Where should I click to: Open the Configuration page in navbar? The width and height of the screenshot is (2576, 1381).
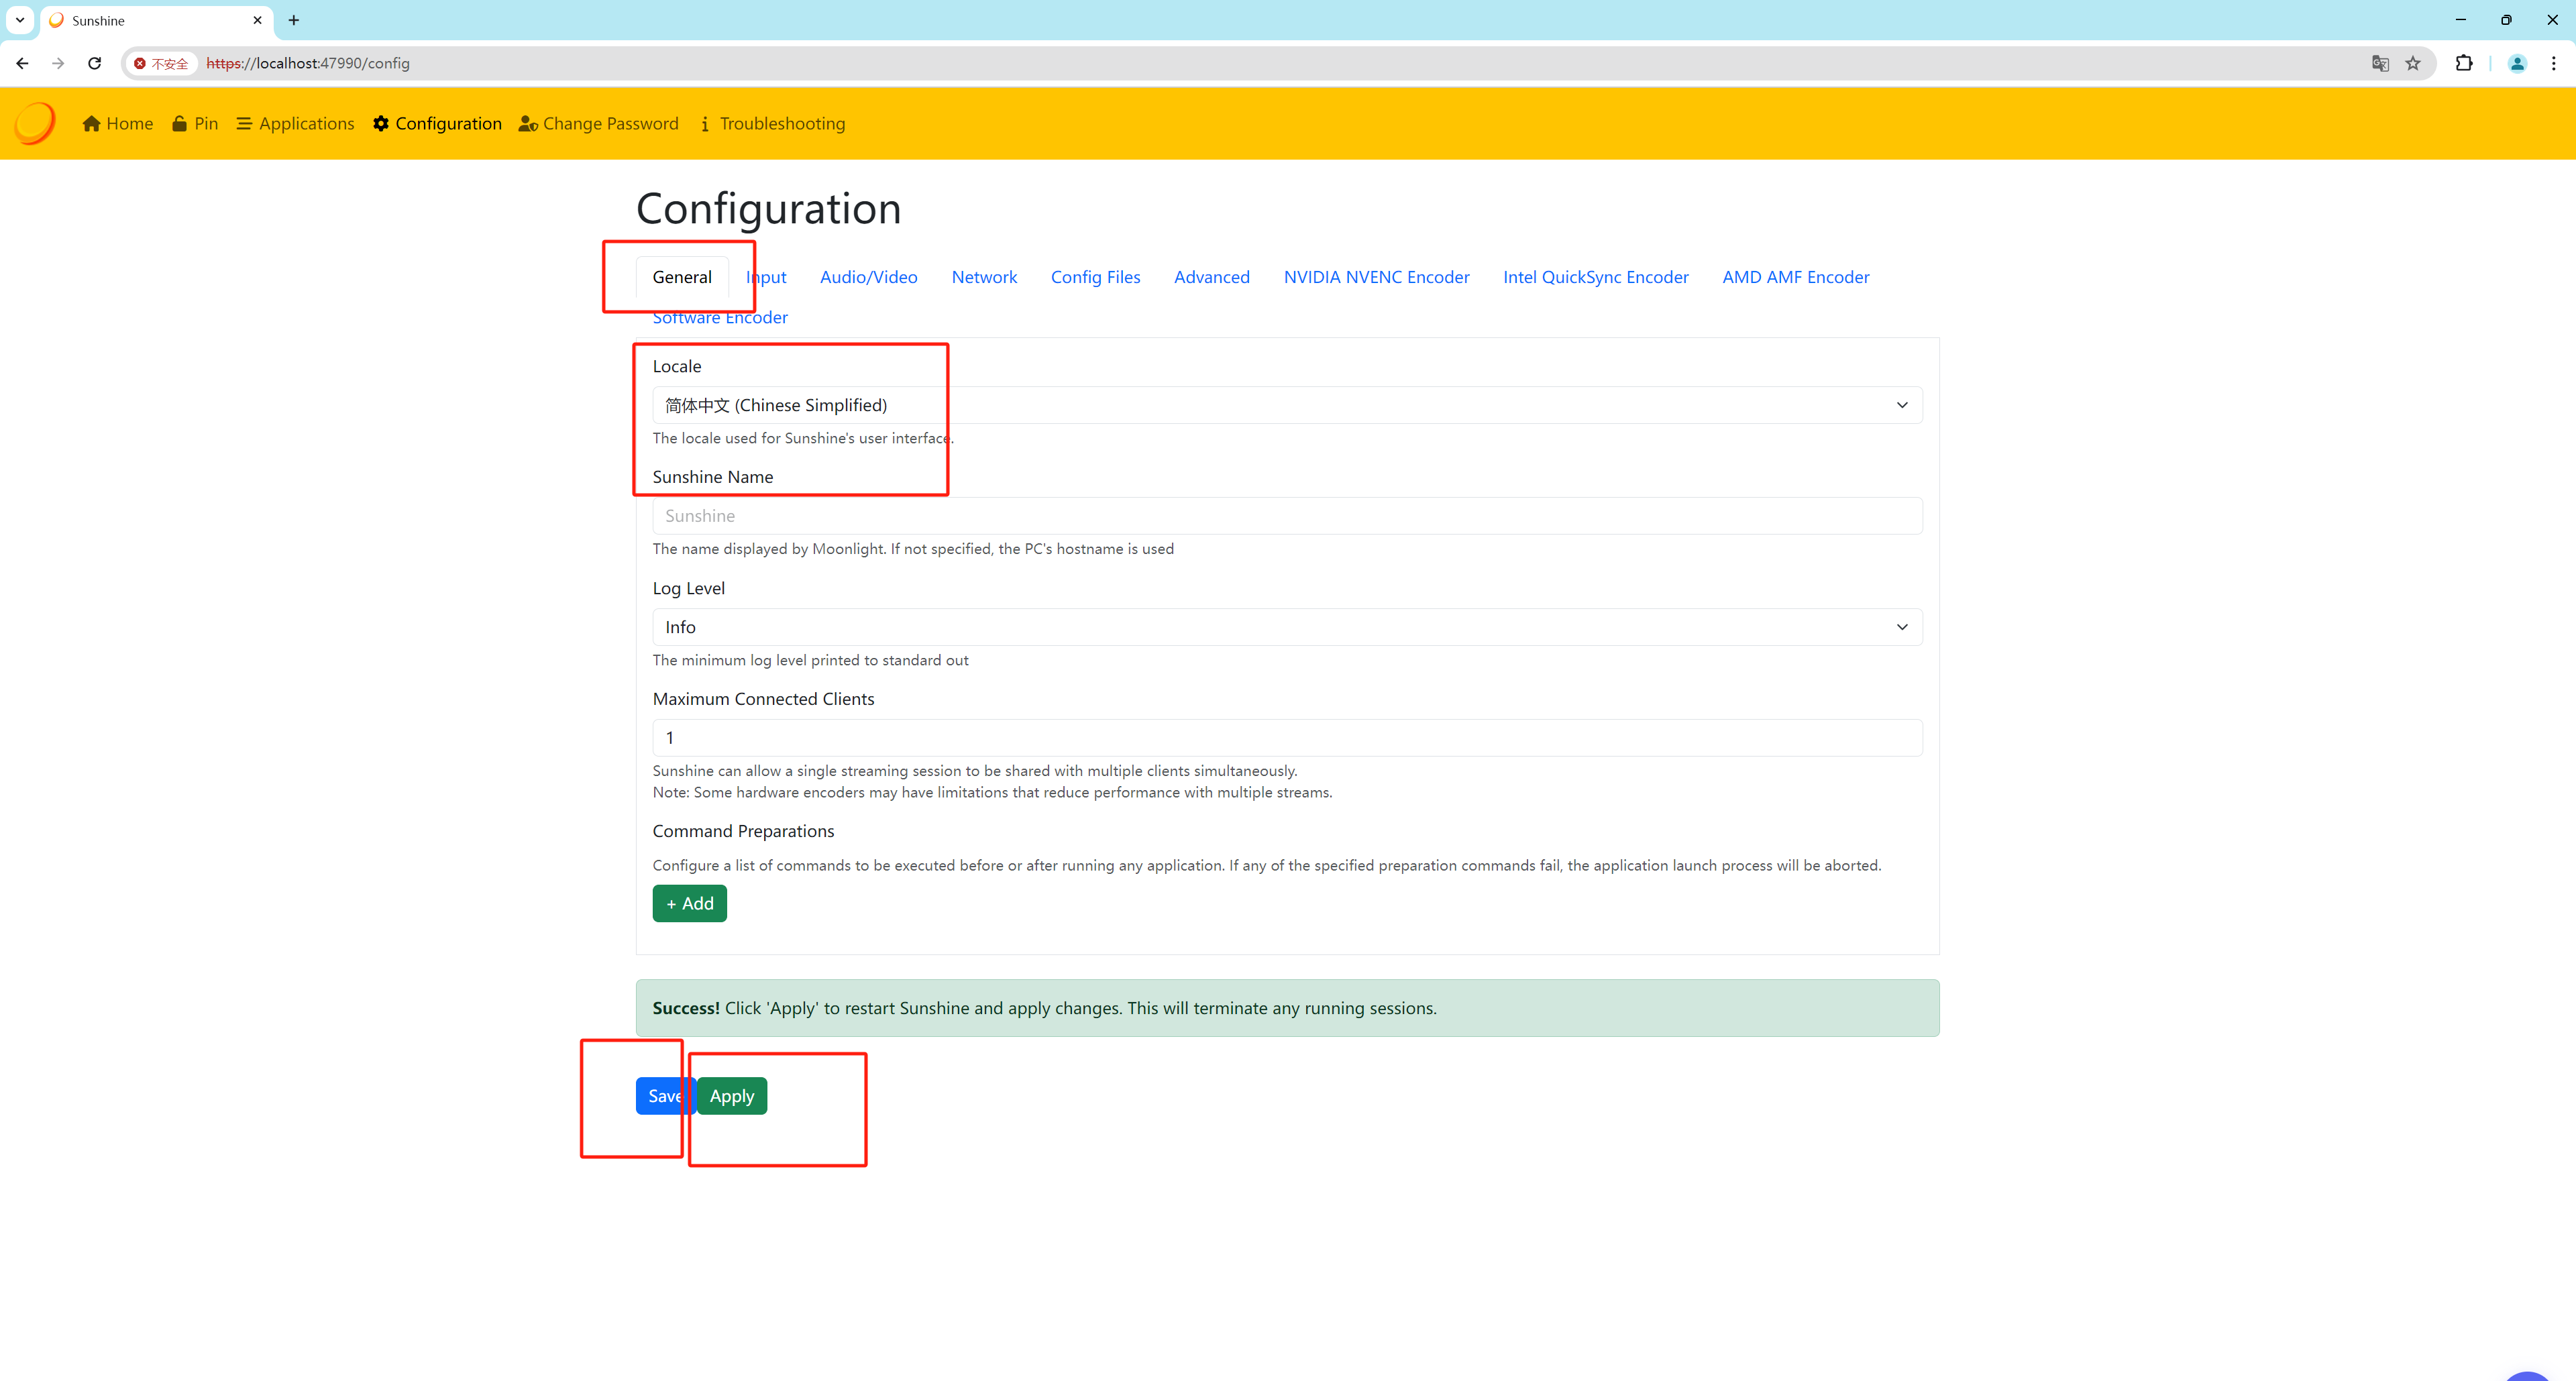pyautogui.click(x=437, y=123)
